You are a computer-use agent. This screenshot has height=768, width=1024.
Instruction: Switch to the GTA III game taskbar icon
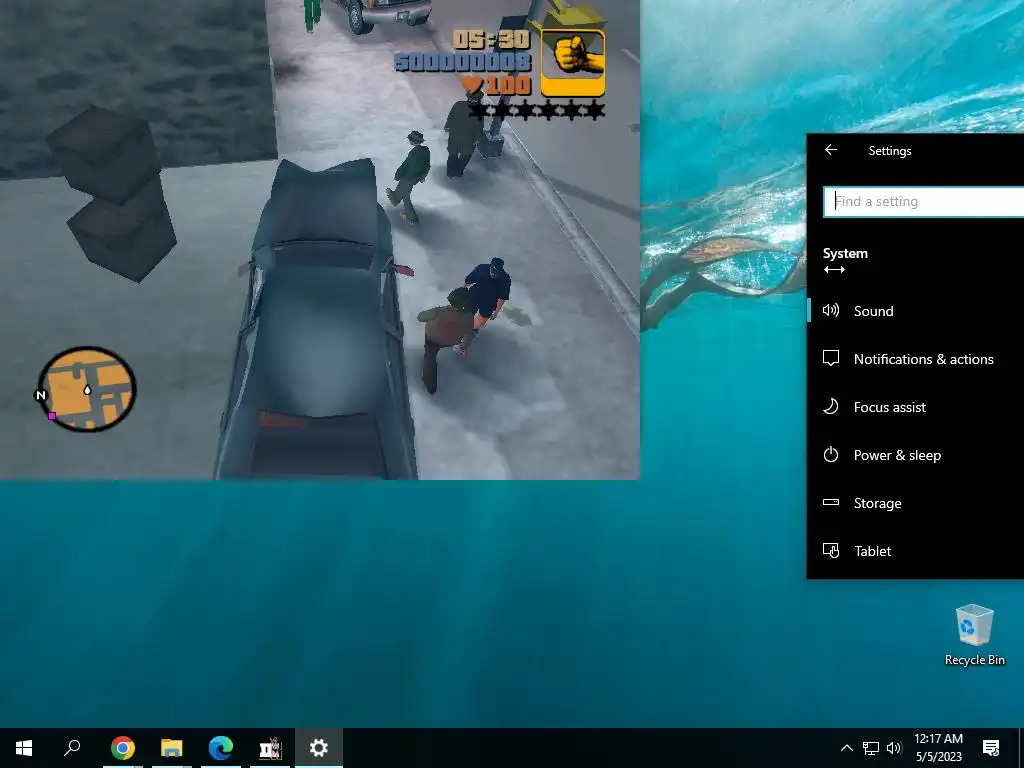[x=270, y=748]
